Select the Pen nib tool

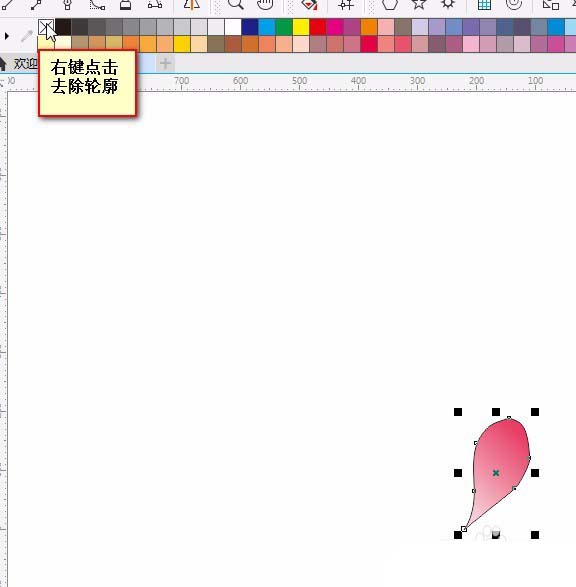67,4
